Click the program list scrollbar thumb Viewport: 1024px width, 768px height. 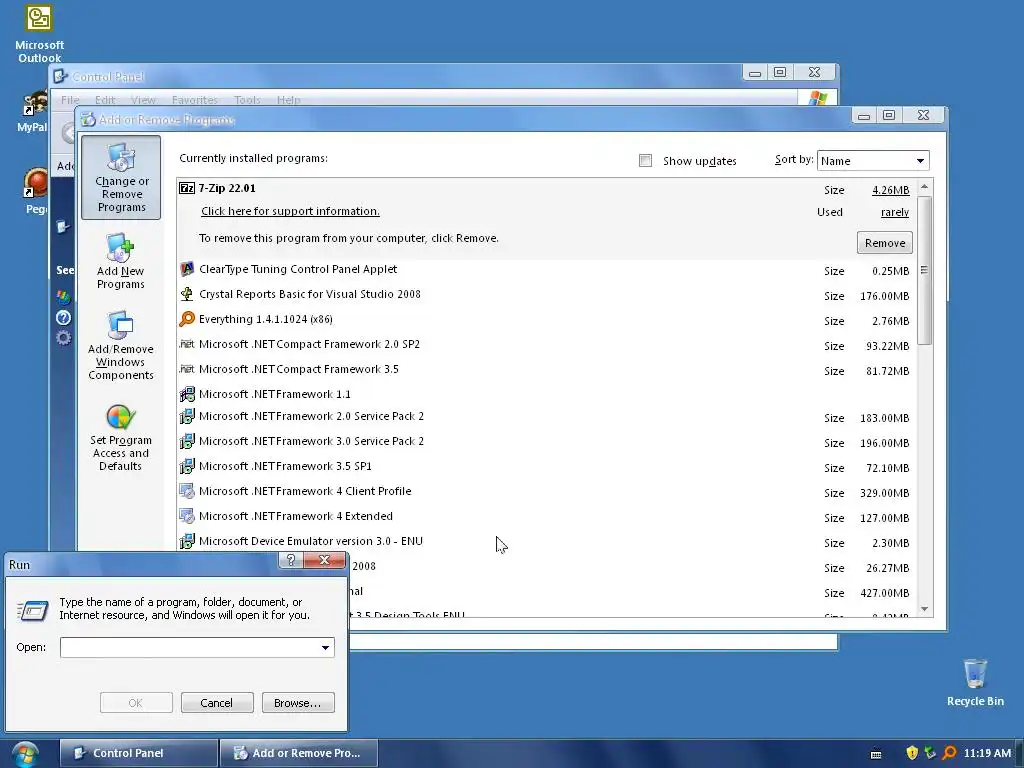tap(924, 270)
